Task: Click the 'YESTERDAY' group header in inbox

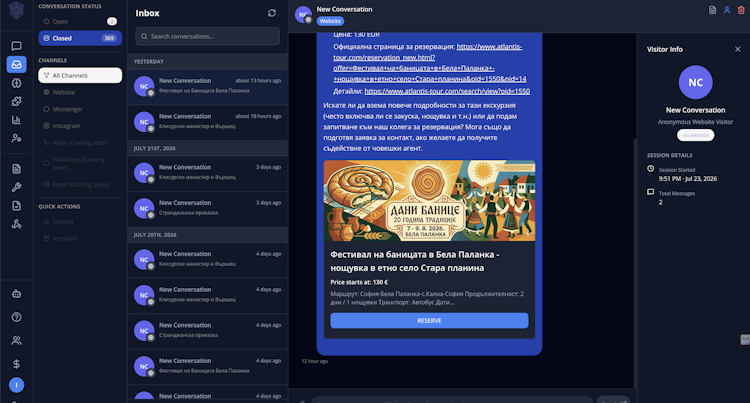Action: click(x=149, y=62)
